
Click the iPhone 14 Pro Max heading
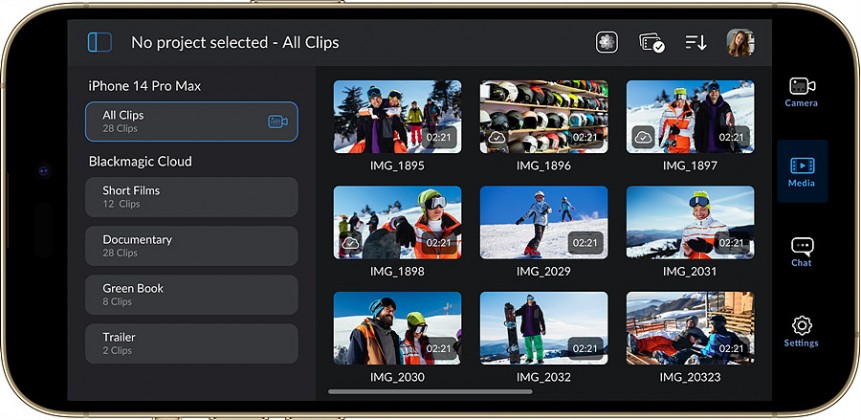pos(145,86)
